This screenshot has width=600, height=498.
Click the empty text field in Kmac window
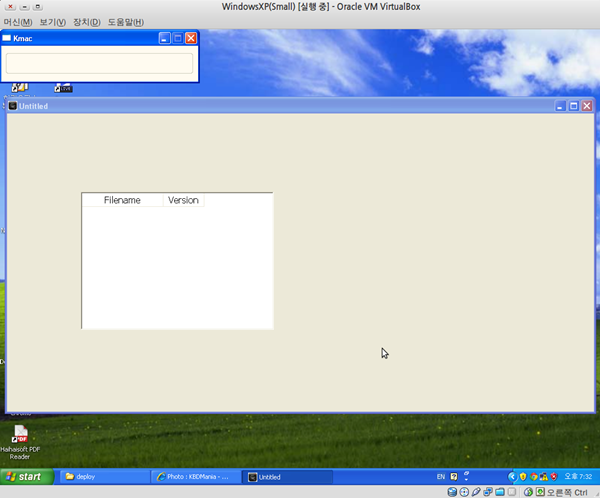click(x=99, y=63)
